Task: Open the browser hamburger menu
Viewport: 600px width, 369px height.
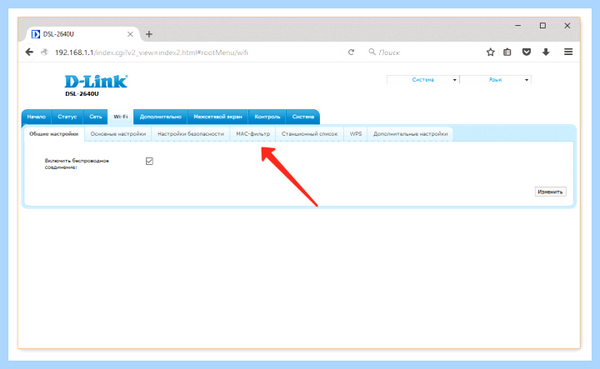Action: point(568,52)
